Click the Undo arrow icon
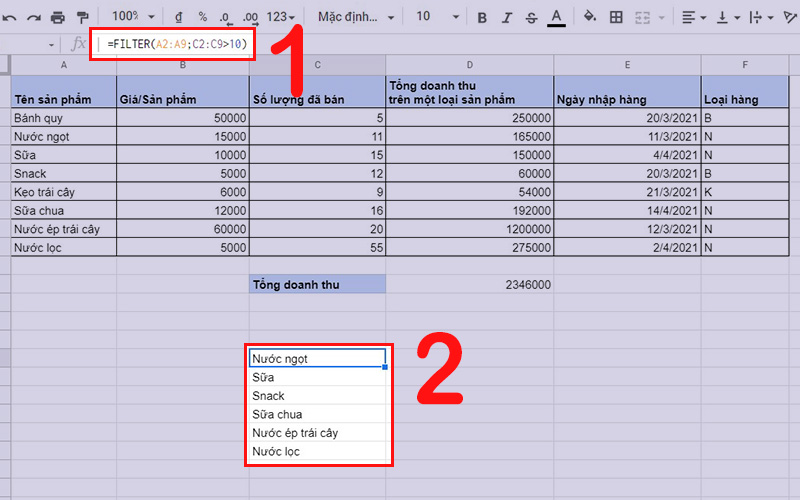The height and width of the screenshot is (500, 800). (8, 17)
